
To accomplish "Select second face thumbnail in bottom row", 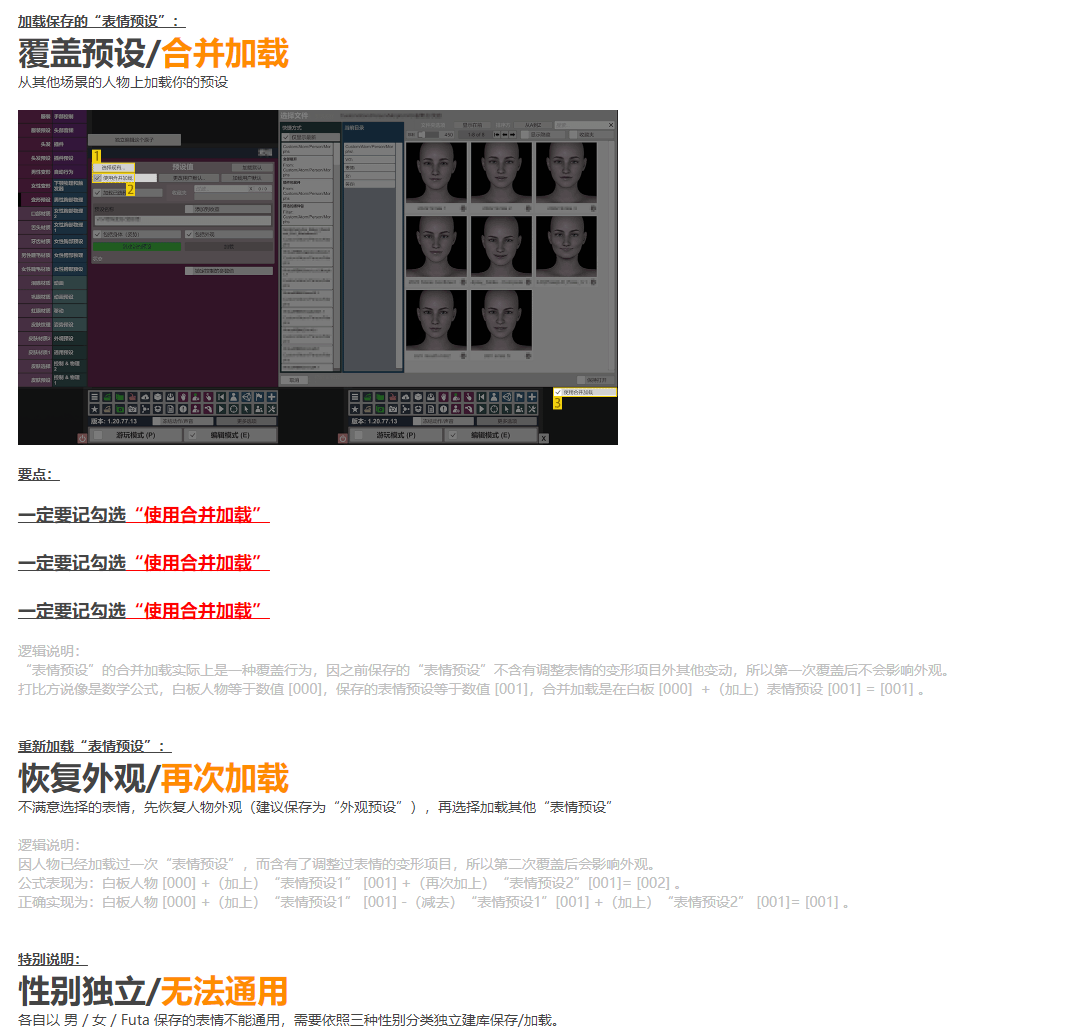I will (501, 318).
